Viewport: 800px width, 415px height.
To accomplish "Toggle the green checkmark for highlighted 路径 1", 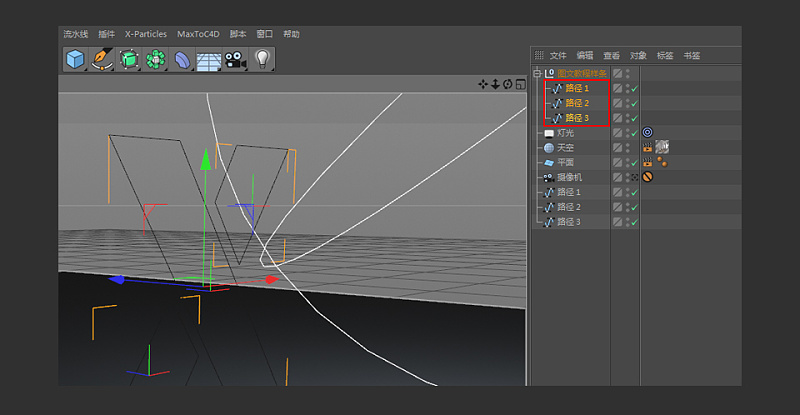I will click(x=635, y=88).
